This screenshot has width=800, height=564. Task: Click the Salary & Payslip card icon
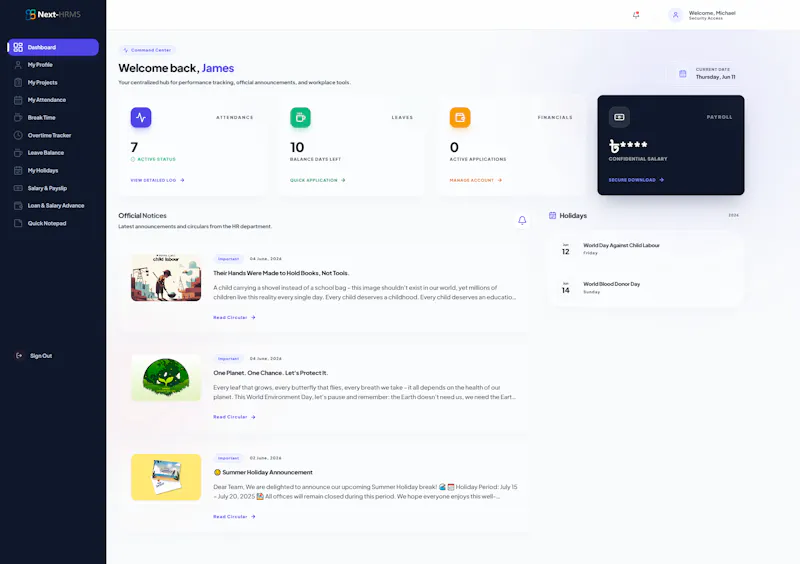click(18, 188)
